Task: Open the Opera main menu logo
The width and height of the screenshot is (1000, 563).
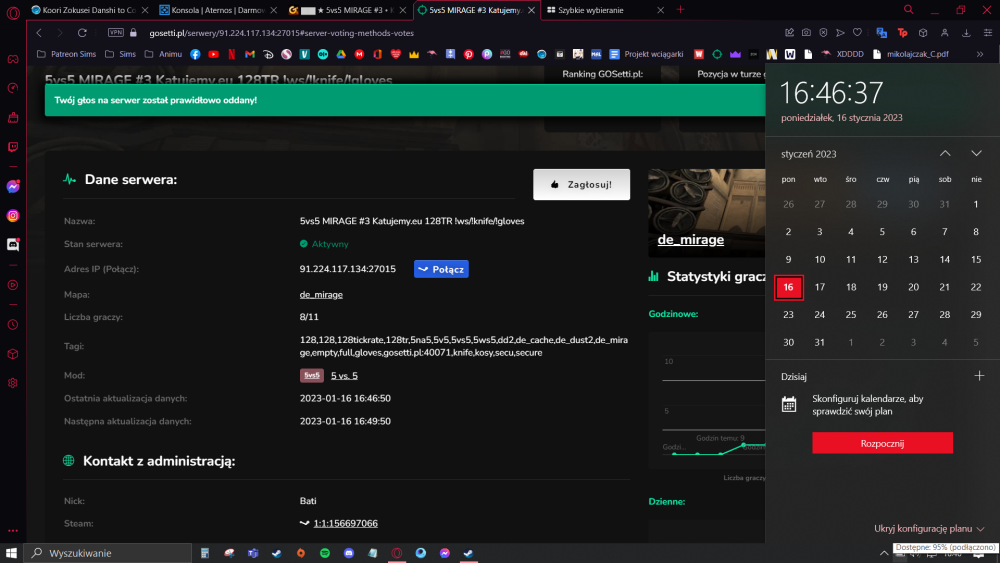Action: point(13,12)
